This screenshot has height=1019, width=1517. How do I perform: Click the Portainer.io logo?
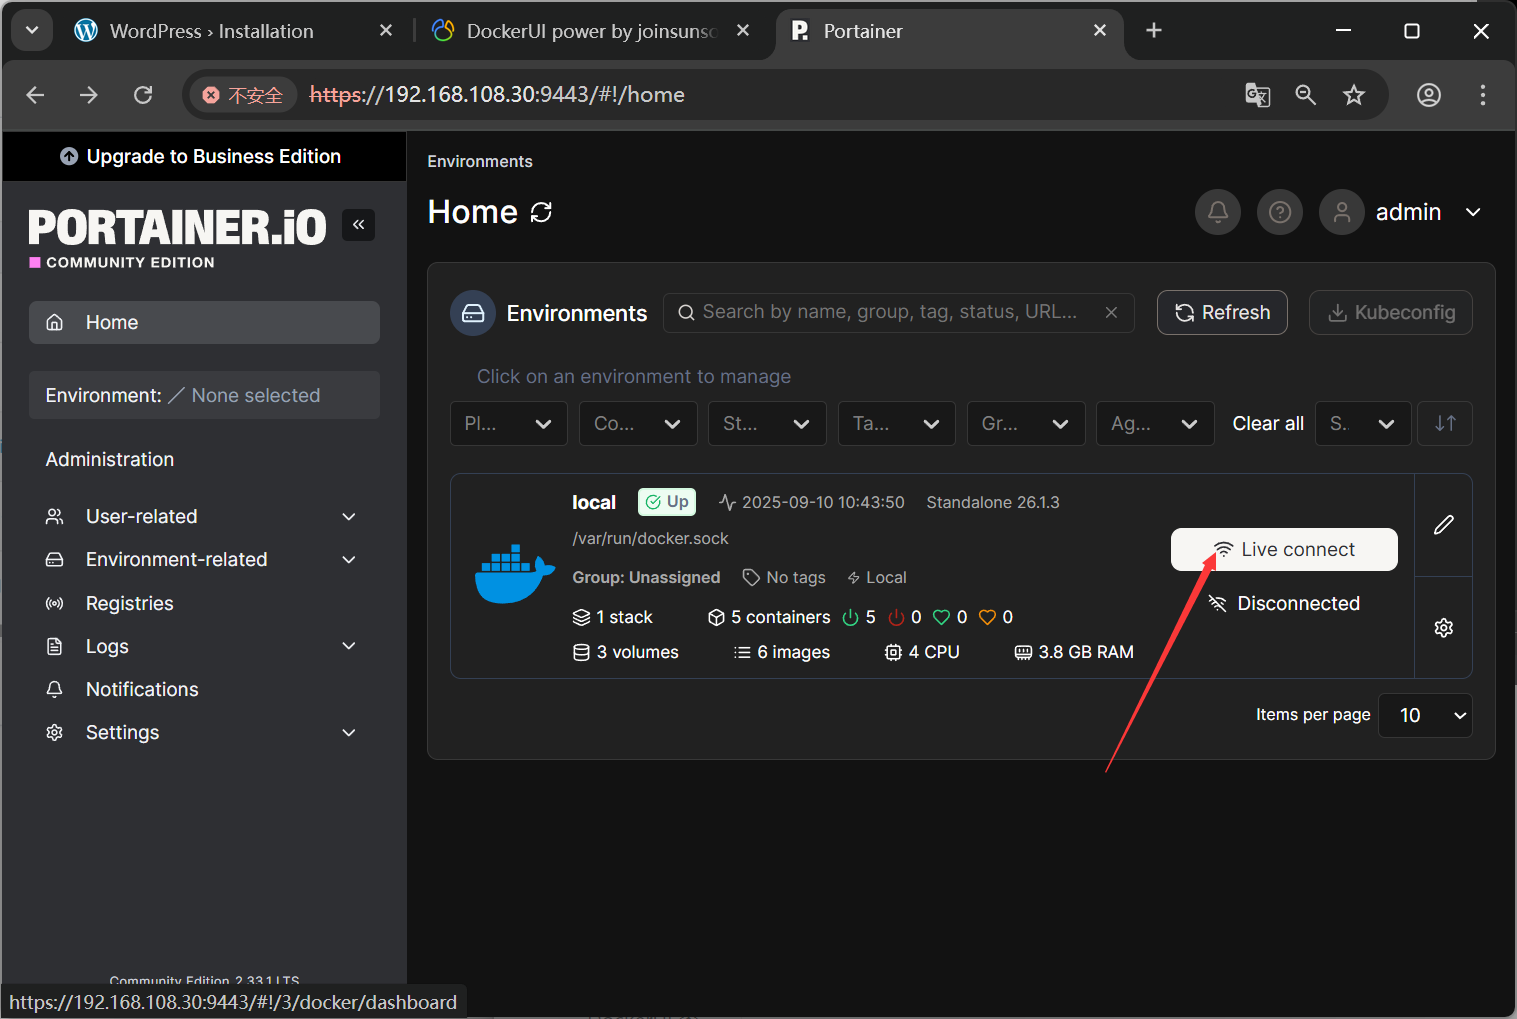tap(177, 238)
